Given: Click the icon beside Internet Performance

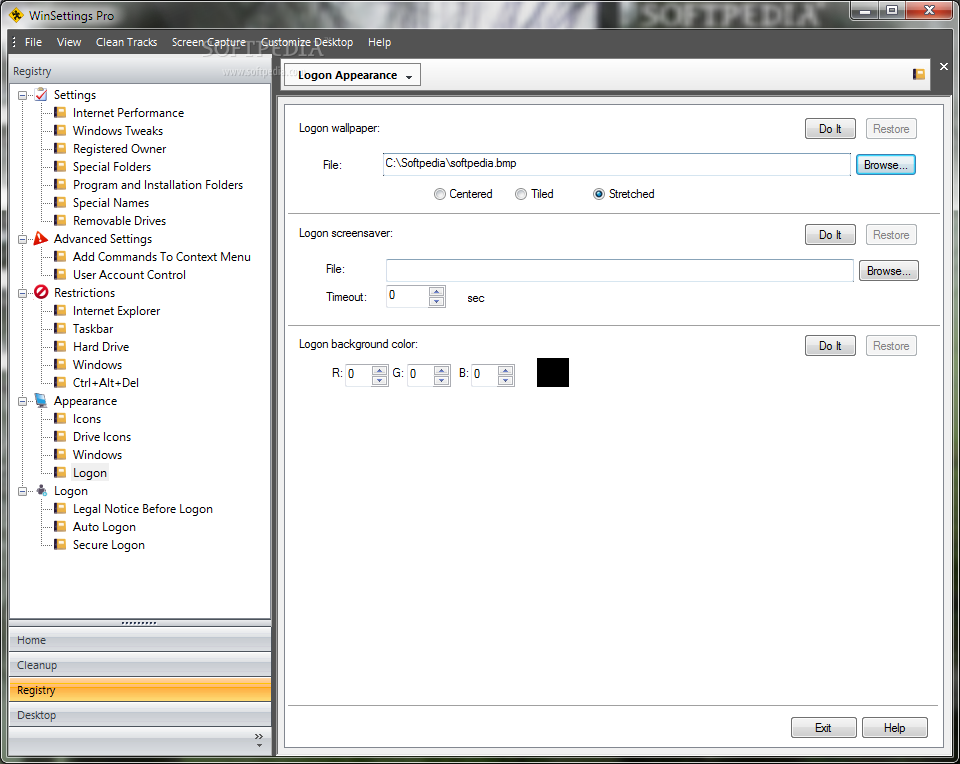Looking at the screenshot, I should point(60,112).
